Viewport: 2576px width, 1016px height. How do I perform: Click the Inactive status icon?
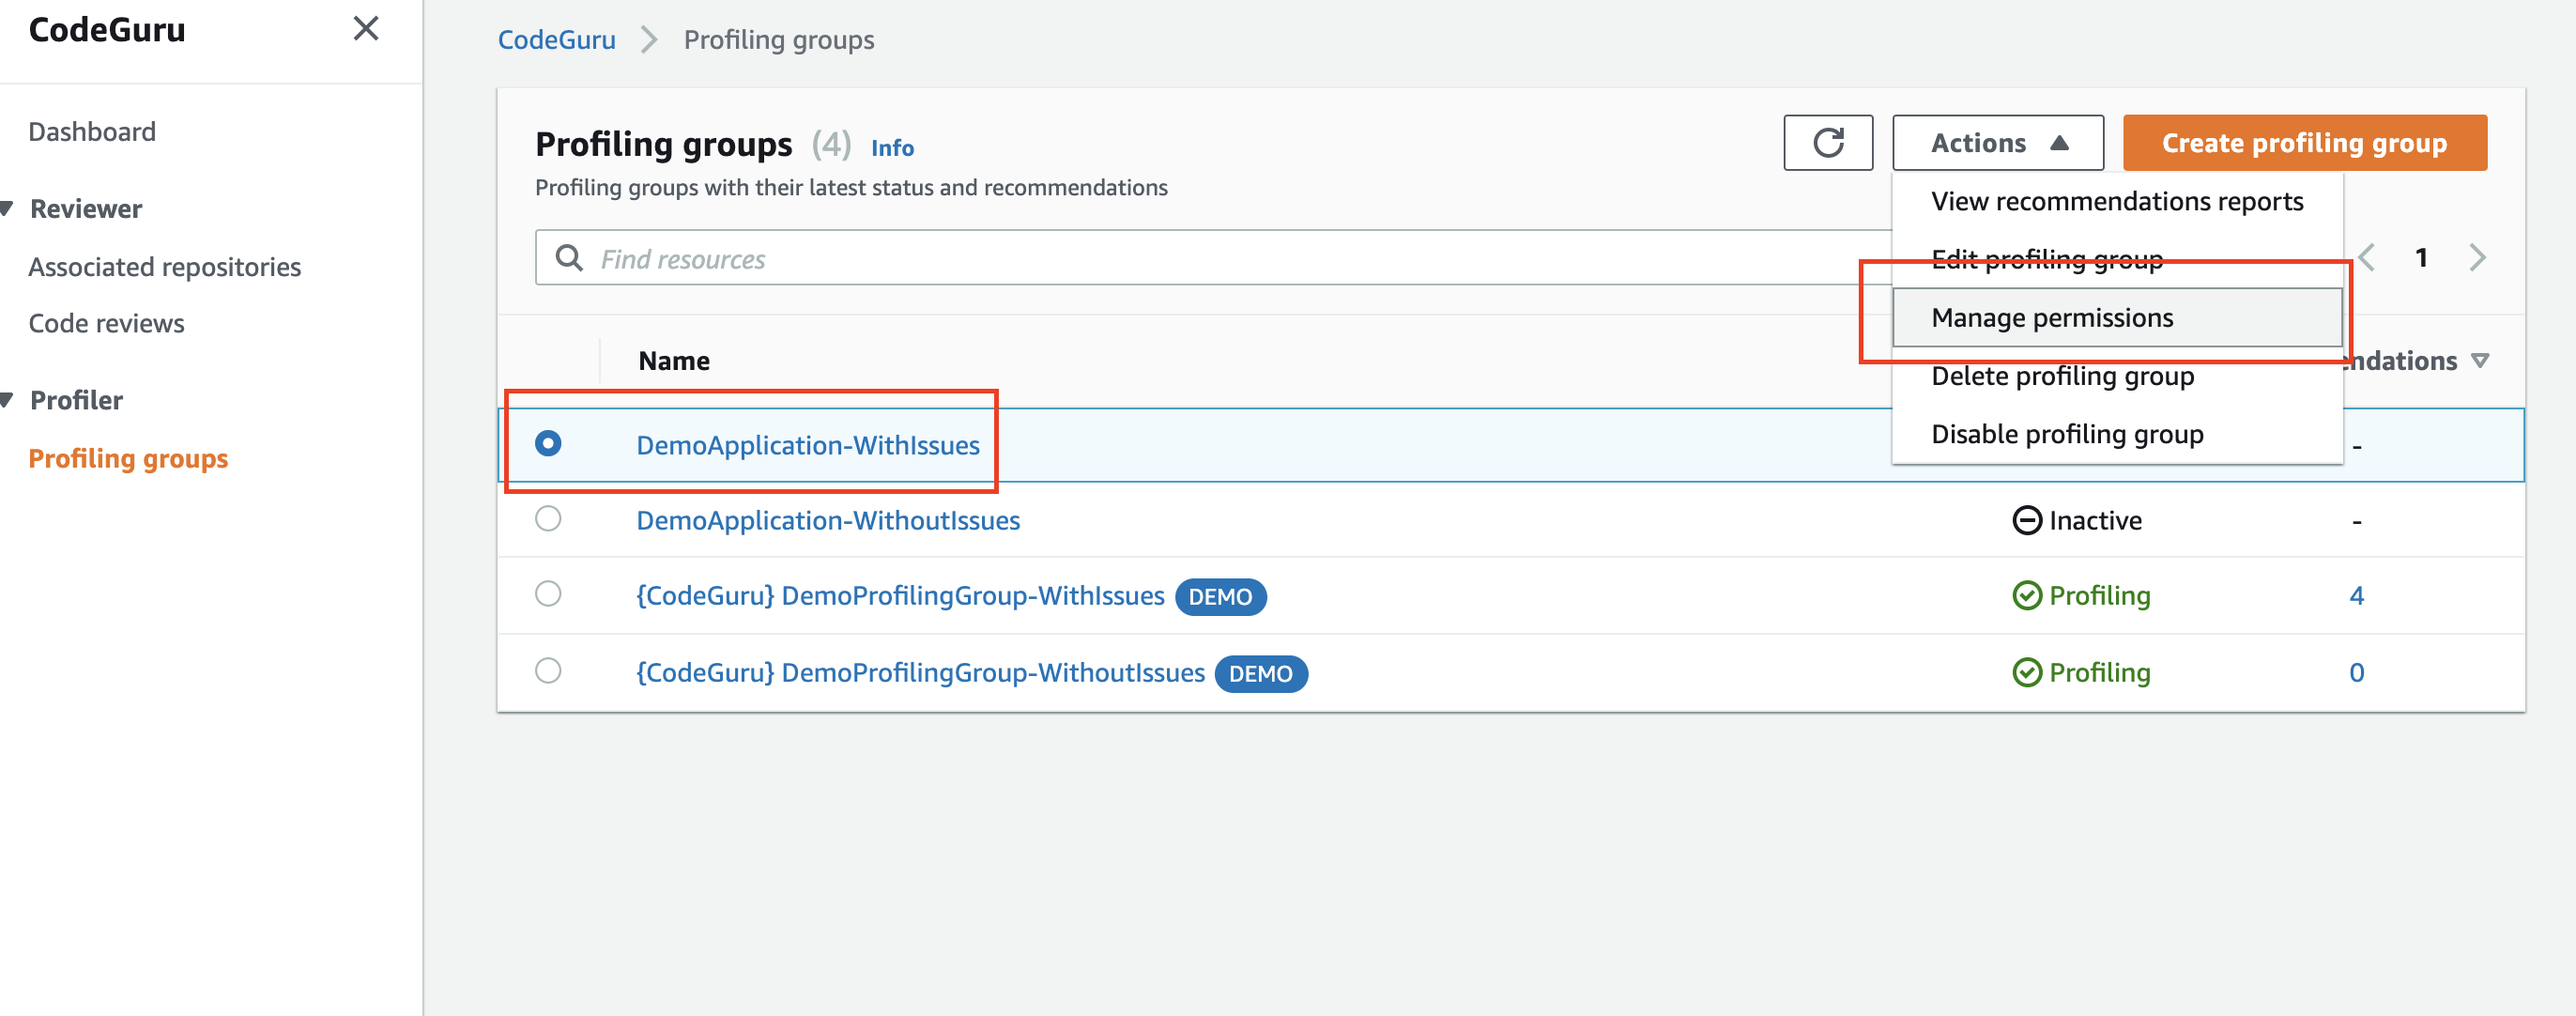(2026, 520)
